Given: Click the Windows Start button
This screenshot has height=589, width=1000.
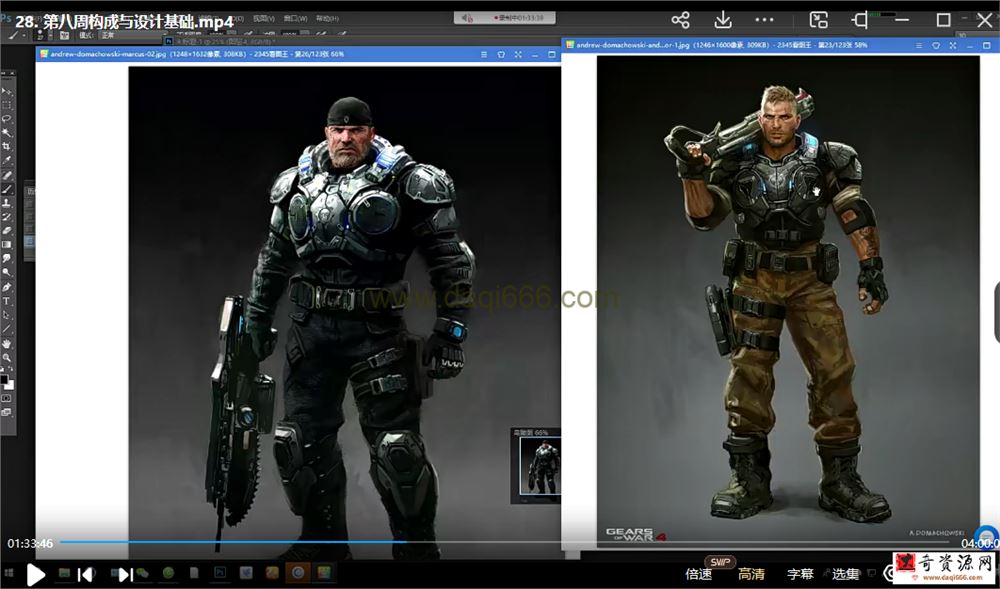Looking at the screenshot, I should (x=9, y=572).
